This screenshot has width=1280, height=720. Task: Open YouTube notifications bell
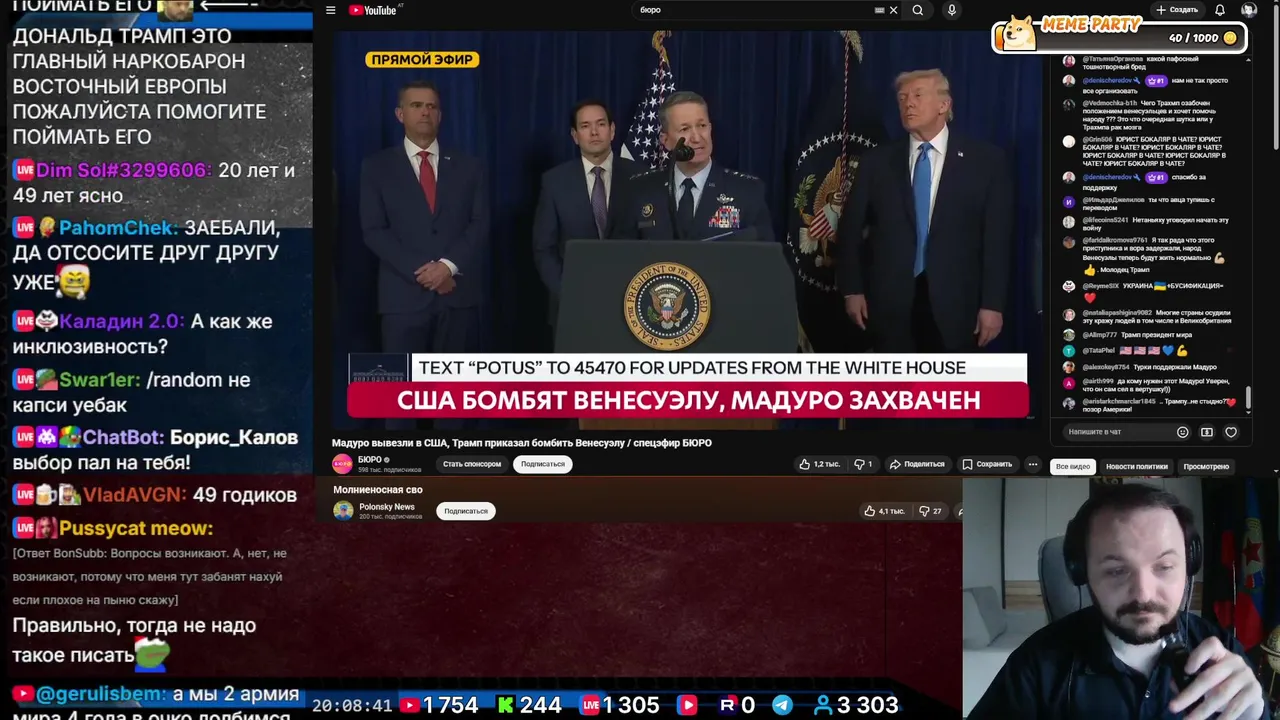(x=1220, y=10)
